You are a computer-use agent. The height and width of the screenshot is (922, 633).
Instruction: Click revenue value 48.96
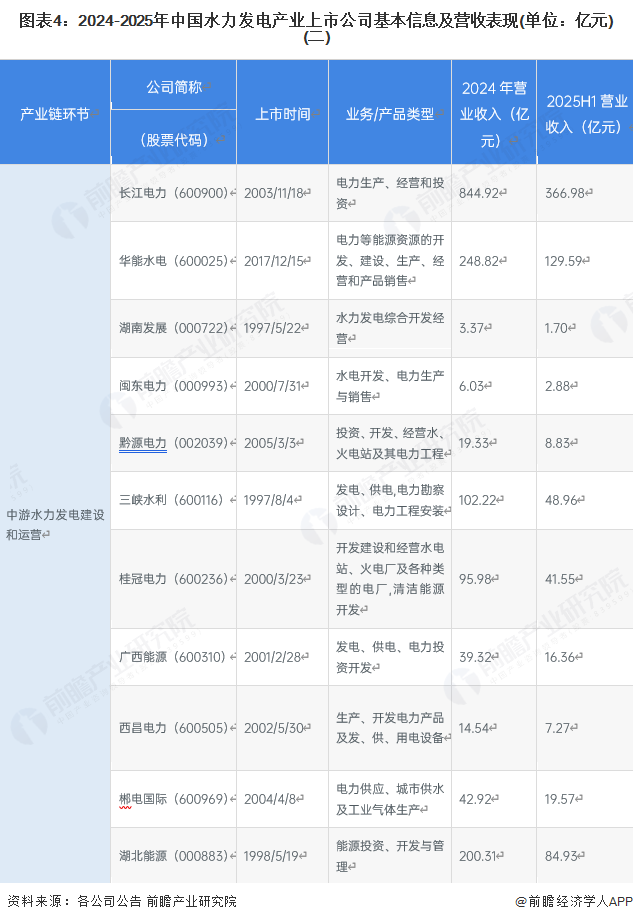[x=562, y=500]
